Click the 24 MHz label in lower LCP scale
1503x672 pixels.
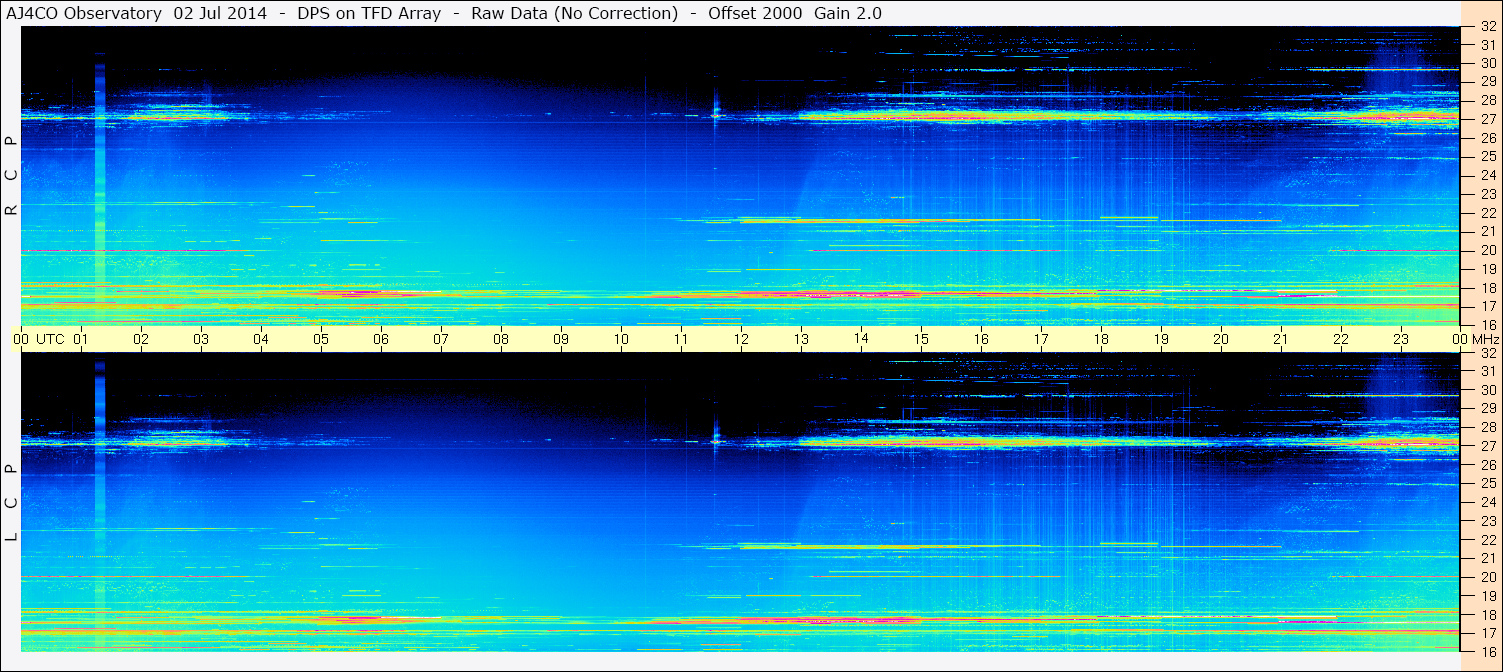1488,502
